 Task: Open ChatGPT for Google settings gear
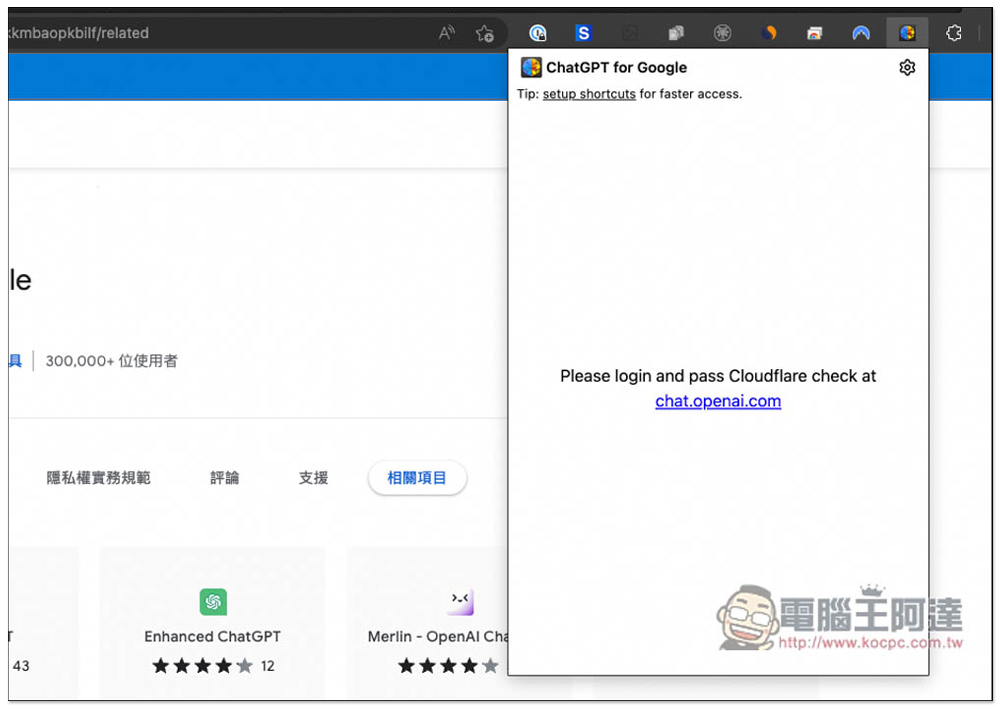[x=907, y=68]
